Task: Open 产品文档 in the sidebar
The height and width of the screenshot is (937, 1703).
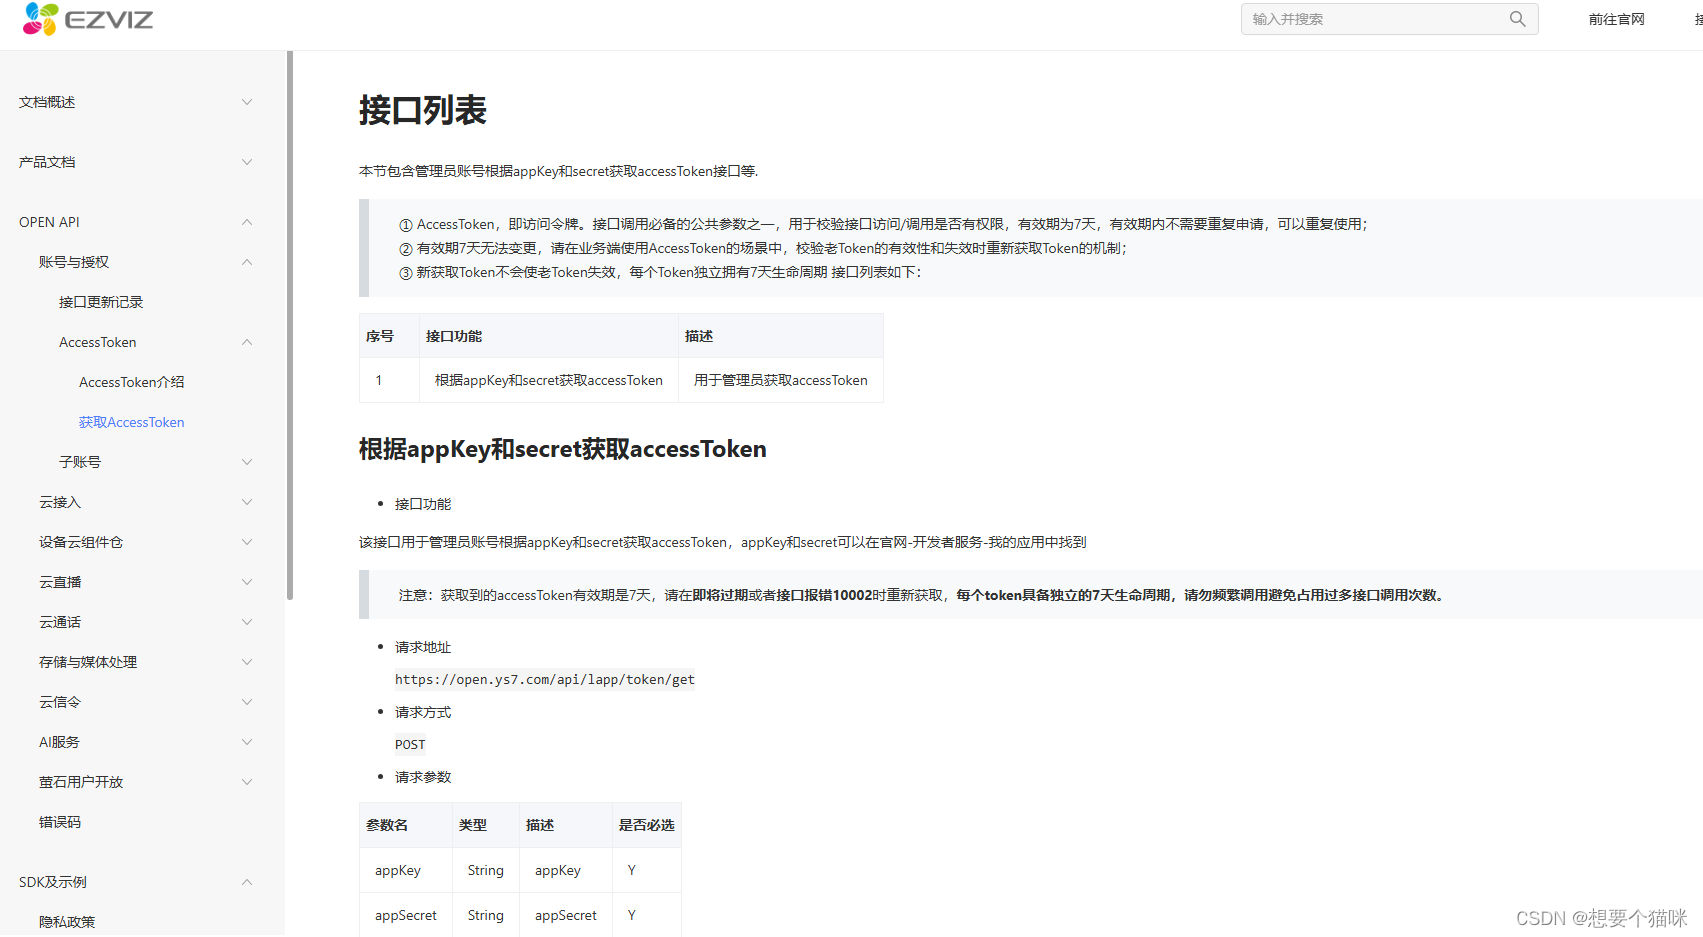Action: (47, 162)
